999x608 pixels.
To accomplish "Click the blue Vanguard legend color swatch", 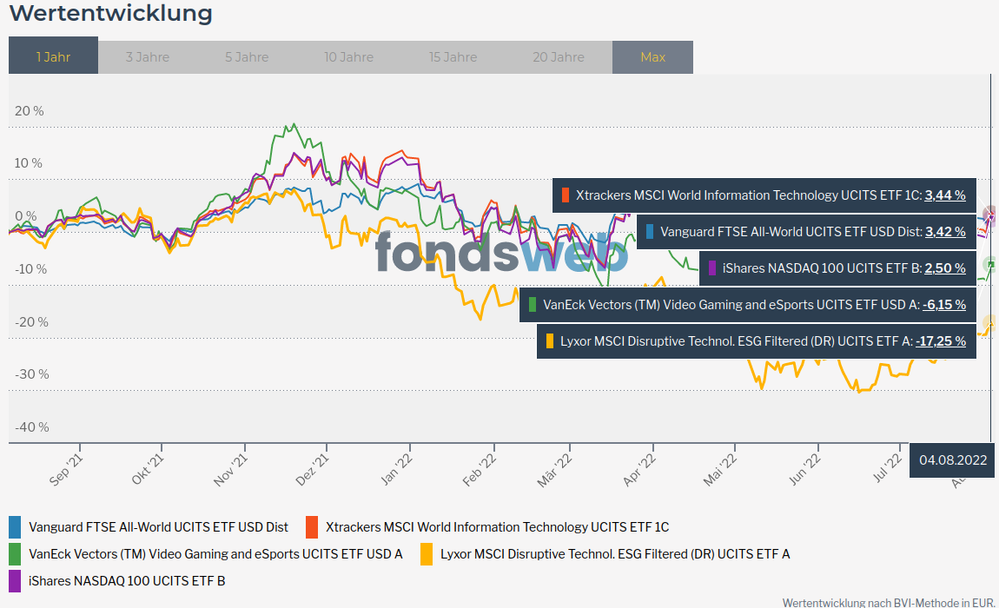I will (x=15, y=526).
